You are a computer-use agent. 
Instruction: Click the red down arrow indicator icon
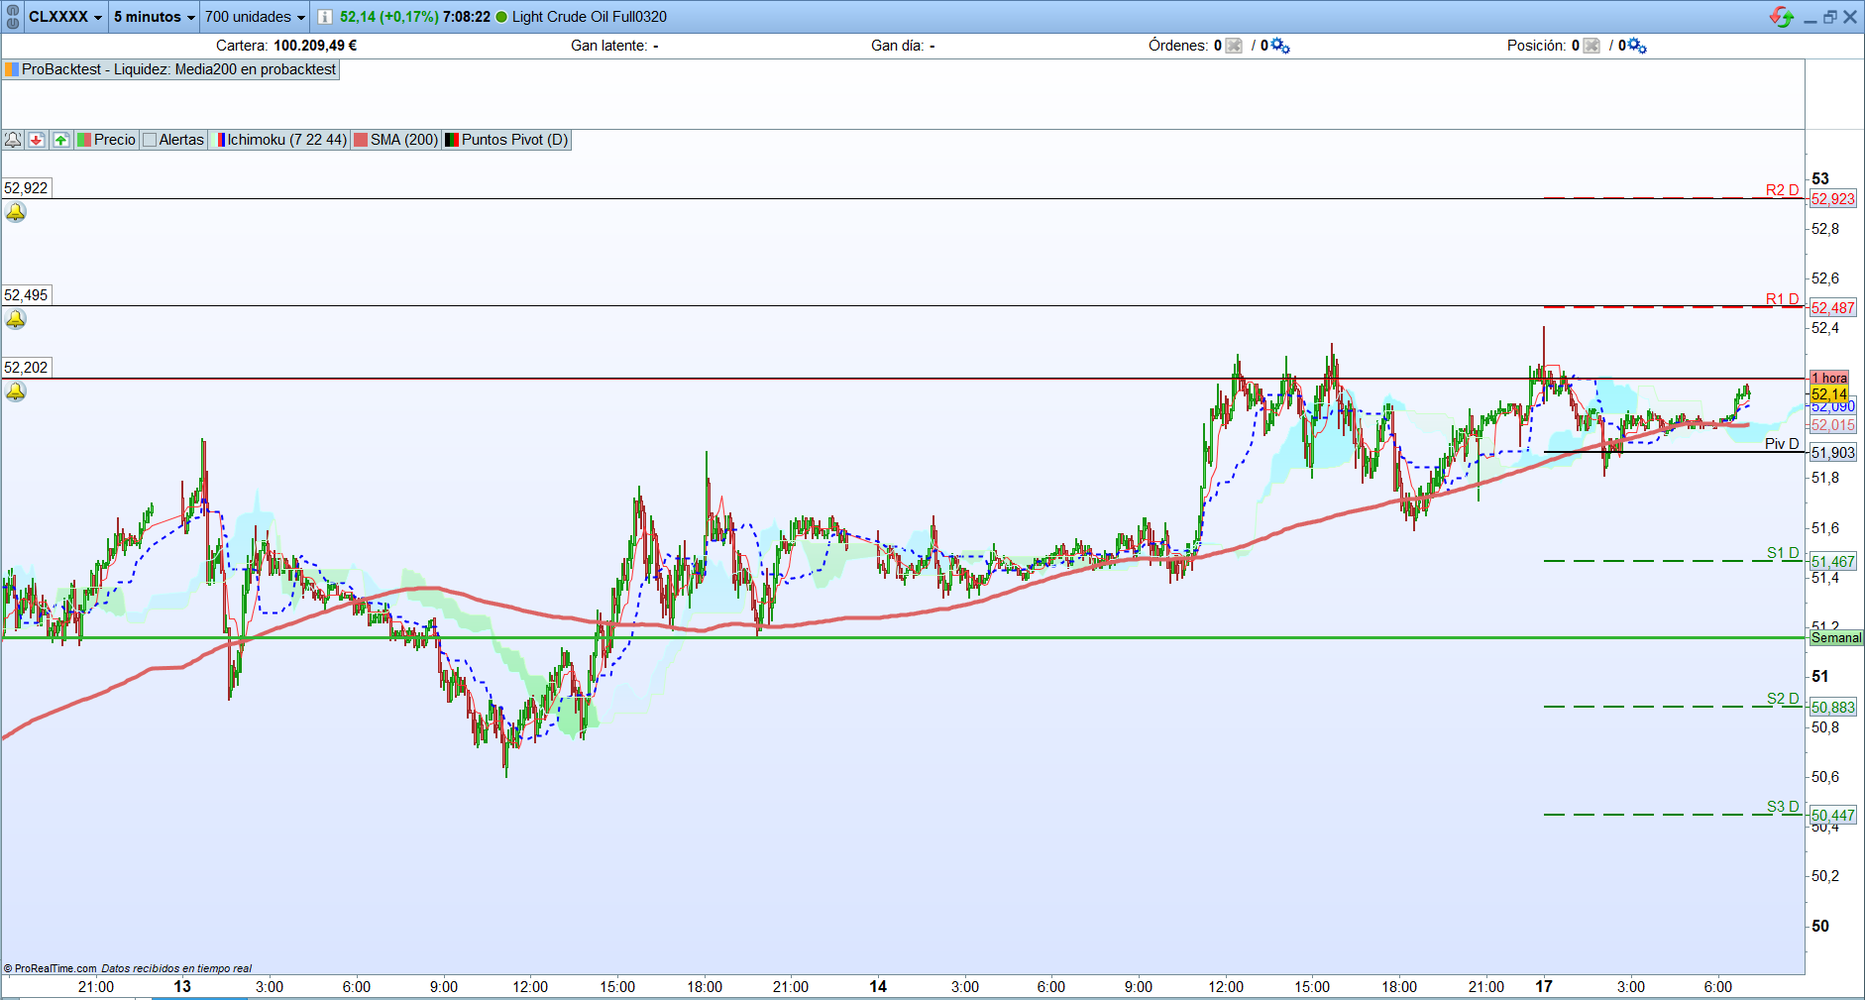pyautogui.click(x=37, y=140)
